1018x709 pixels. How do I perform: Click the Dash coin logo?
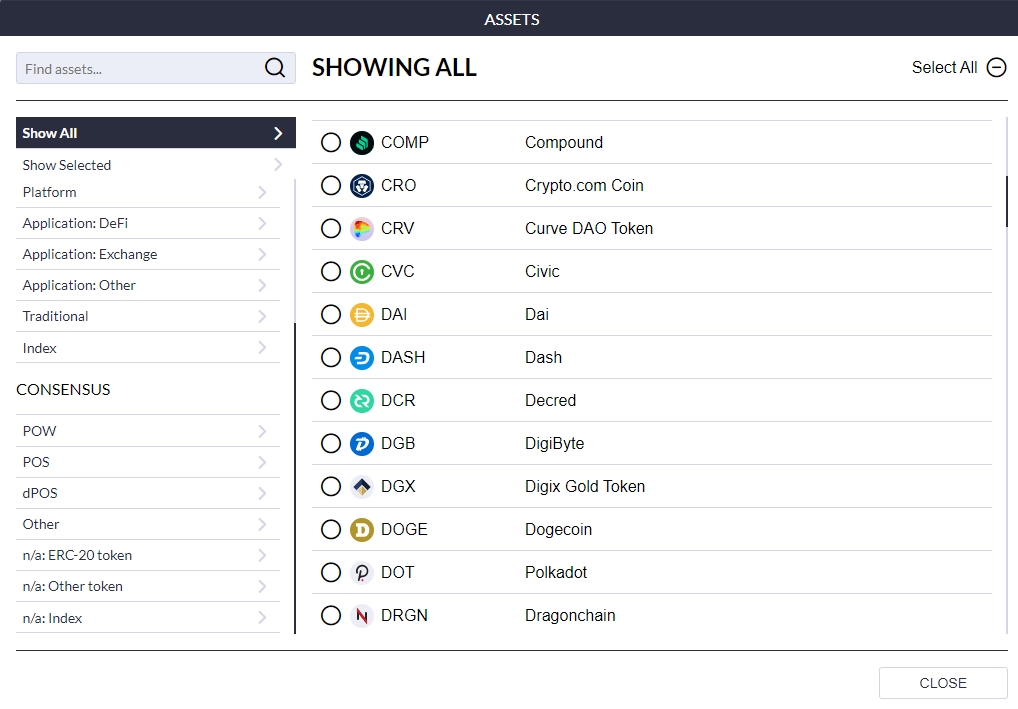[x=362, y=358]
